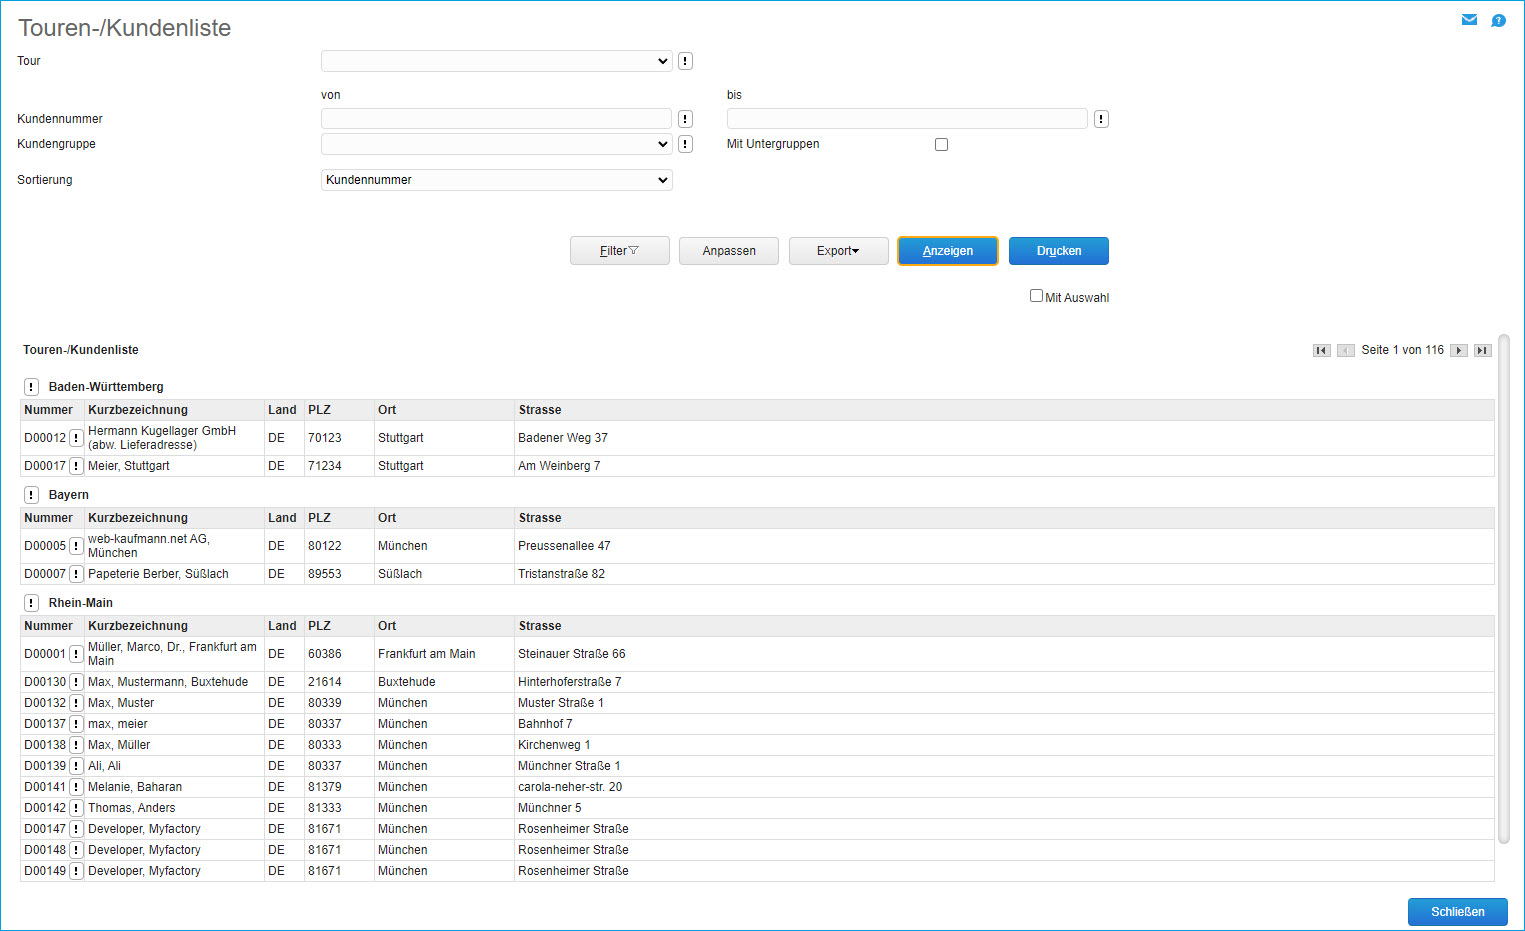
Task: Open info icon for customer D00012
Action: [x=76, y=438]
